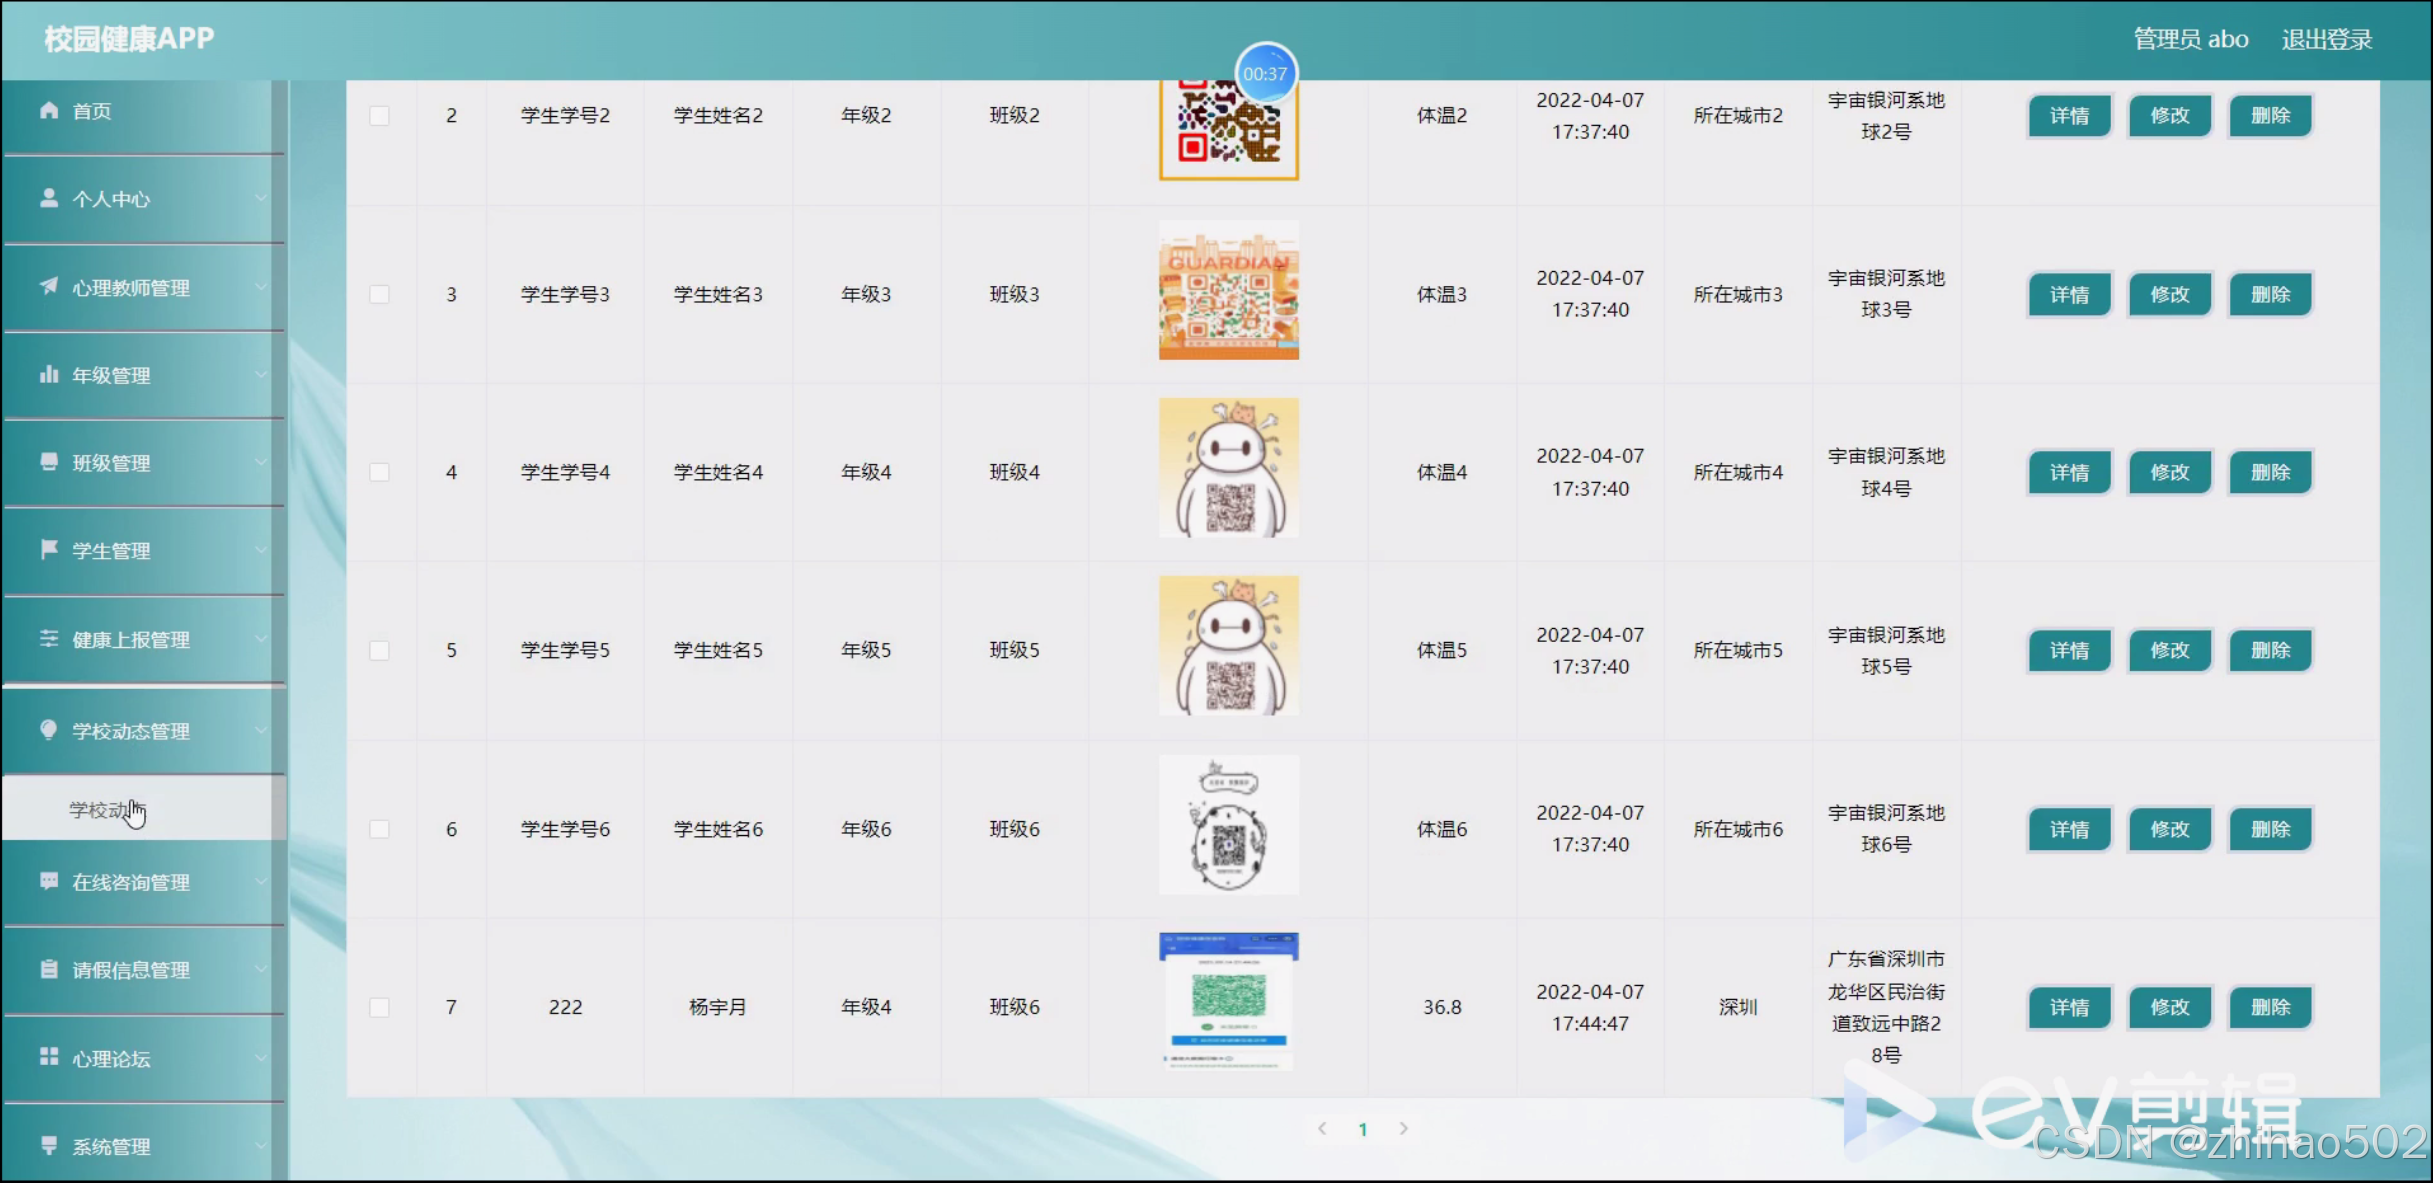Click the flag icon for 学生管理
The width and height of the screenshot is (2433, 1183).
click(x=48, y=550)
